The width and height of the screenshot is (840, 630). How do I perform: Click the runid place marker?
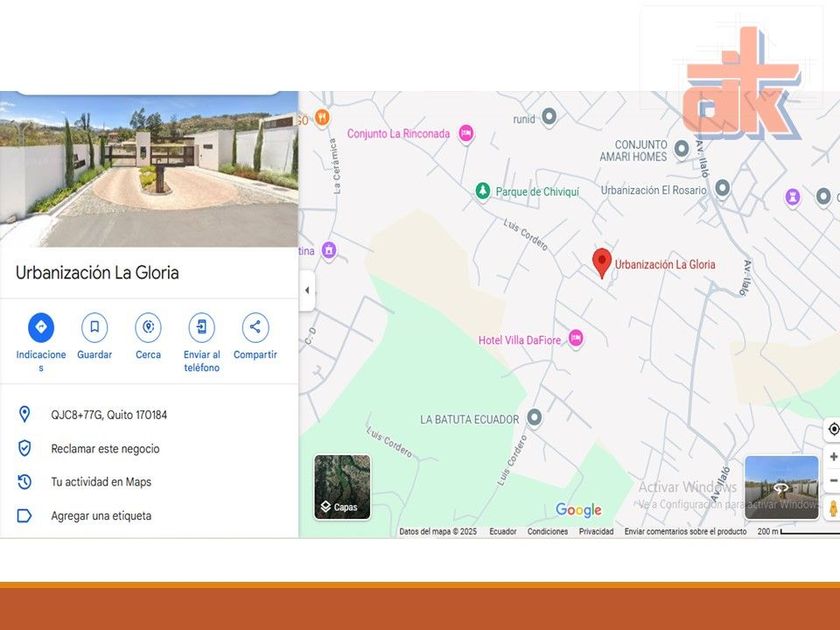click(x=549, y=116)
